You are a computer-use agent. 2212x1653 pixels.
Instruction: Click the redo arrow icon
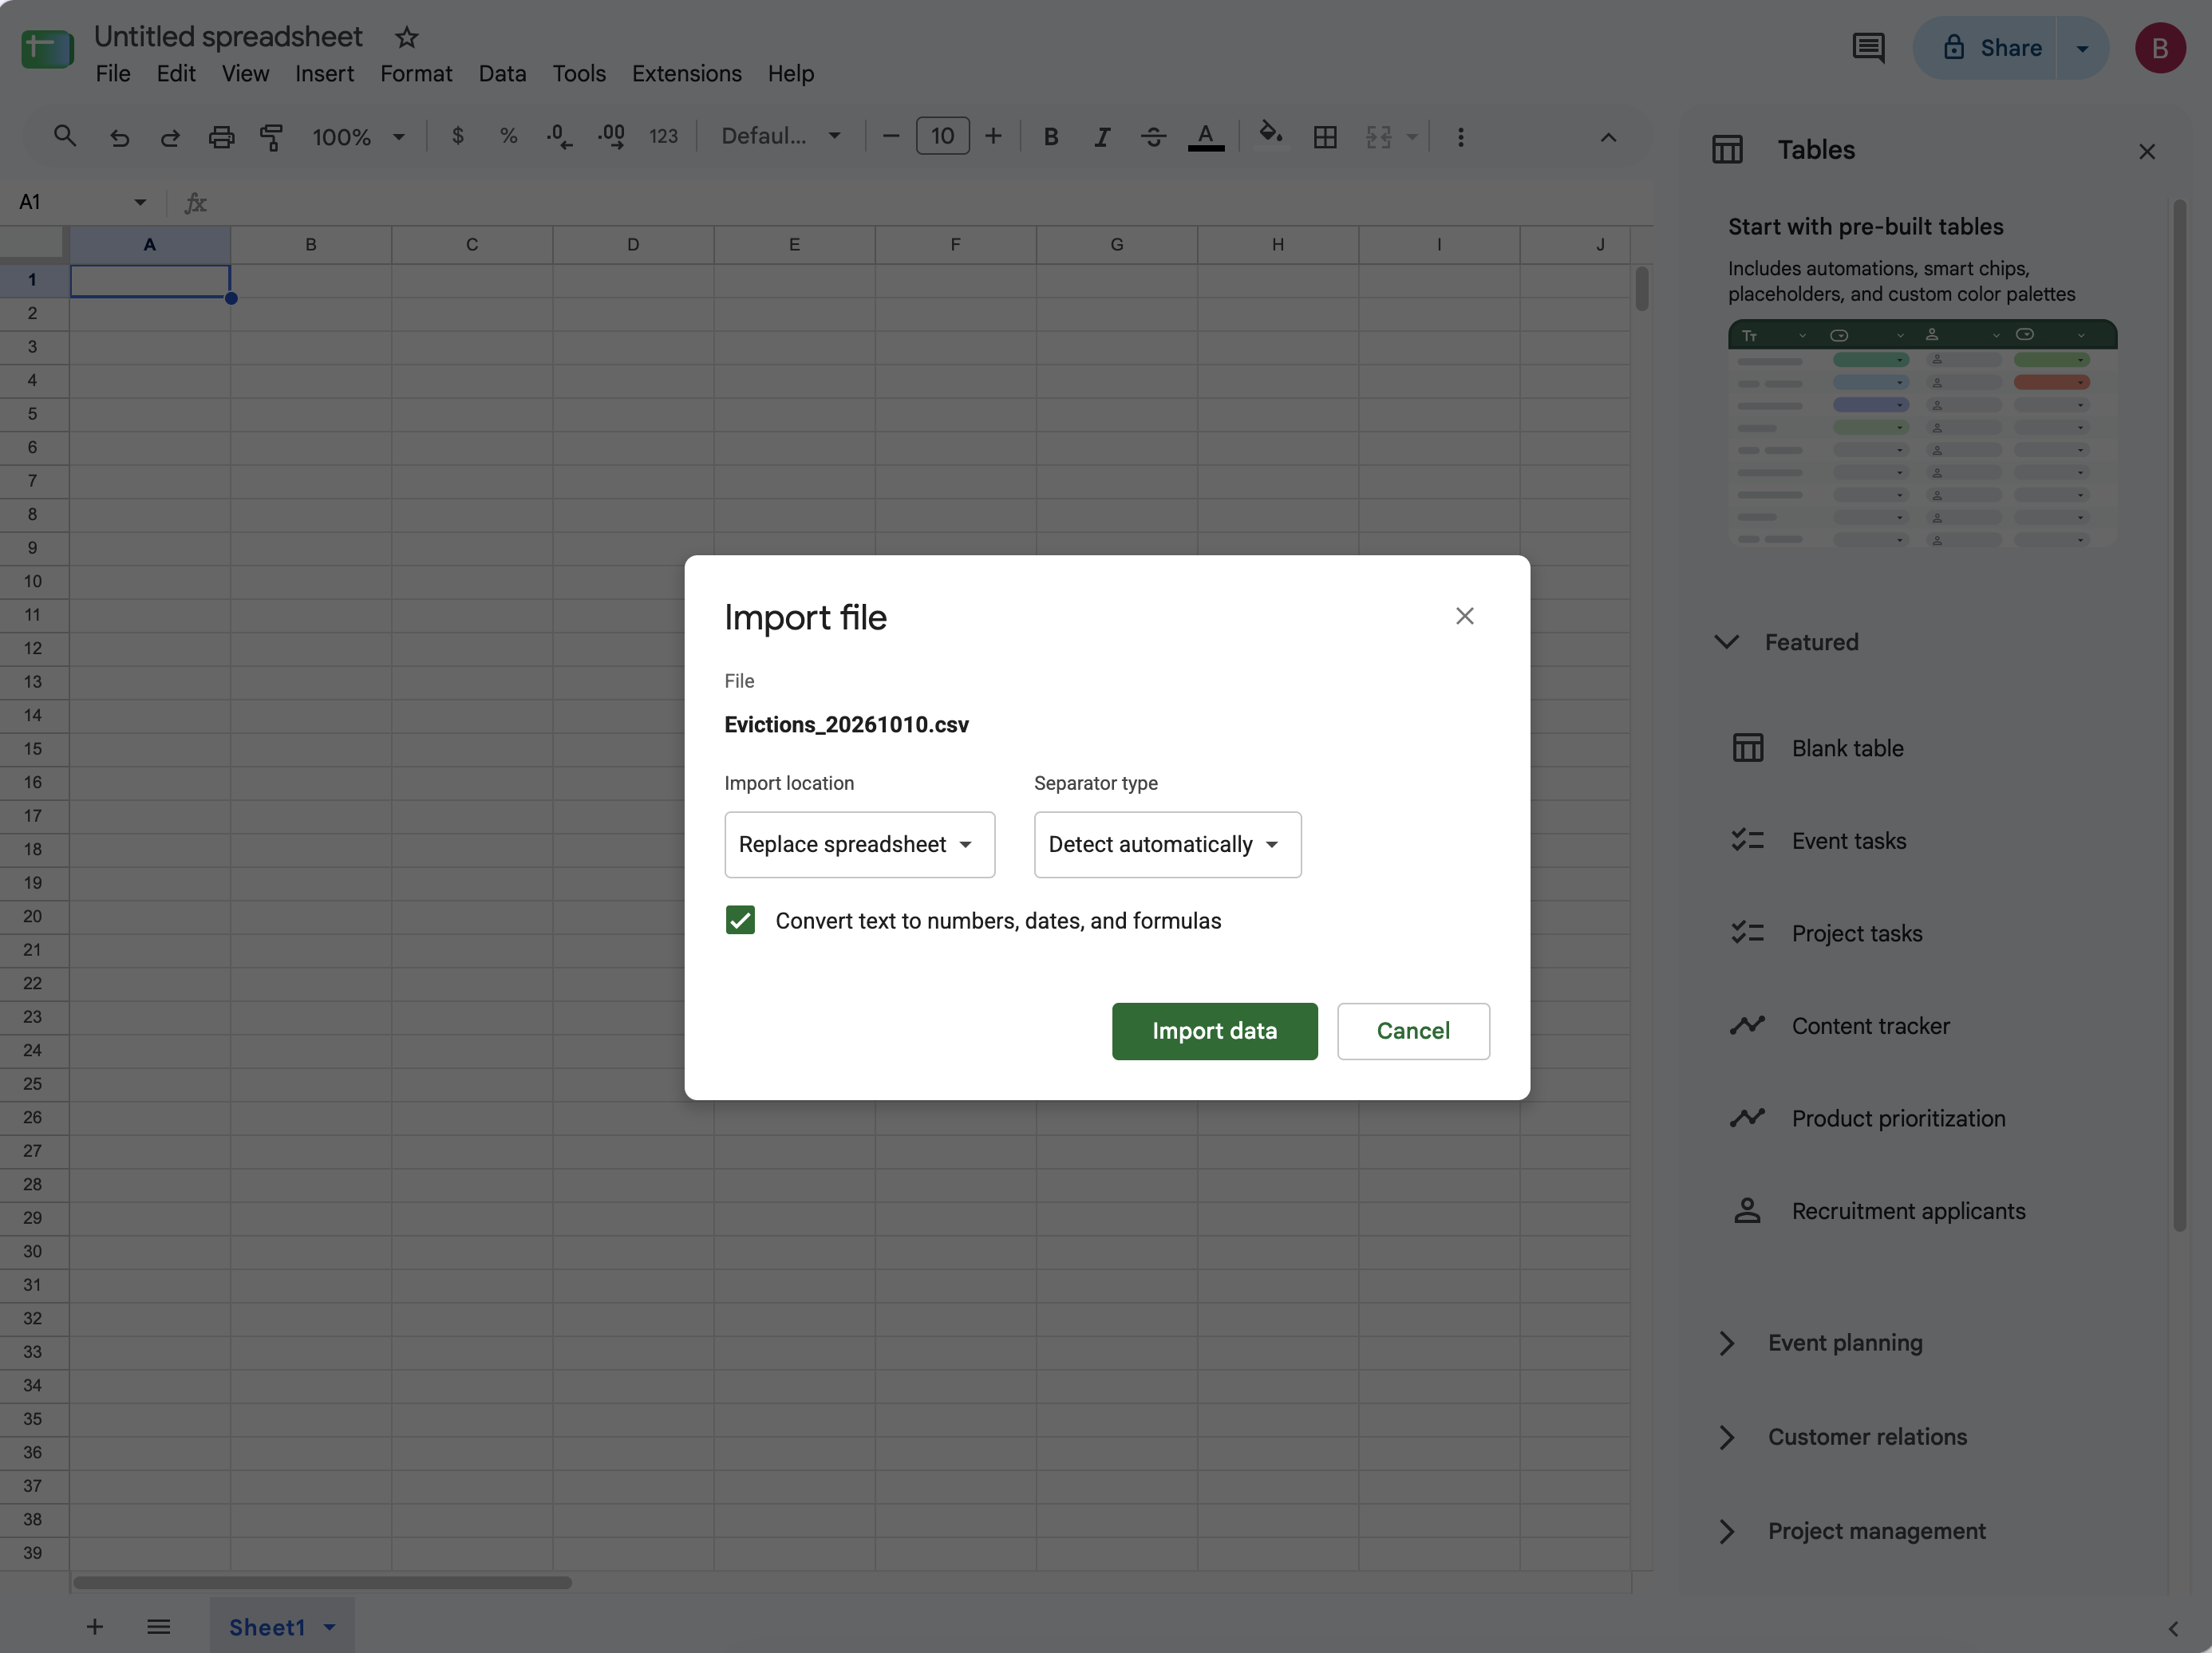pos(170,137)
